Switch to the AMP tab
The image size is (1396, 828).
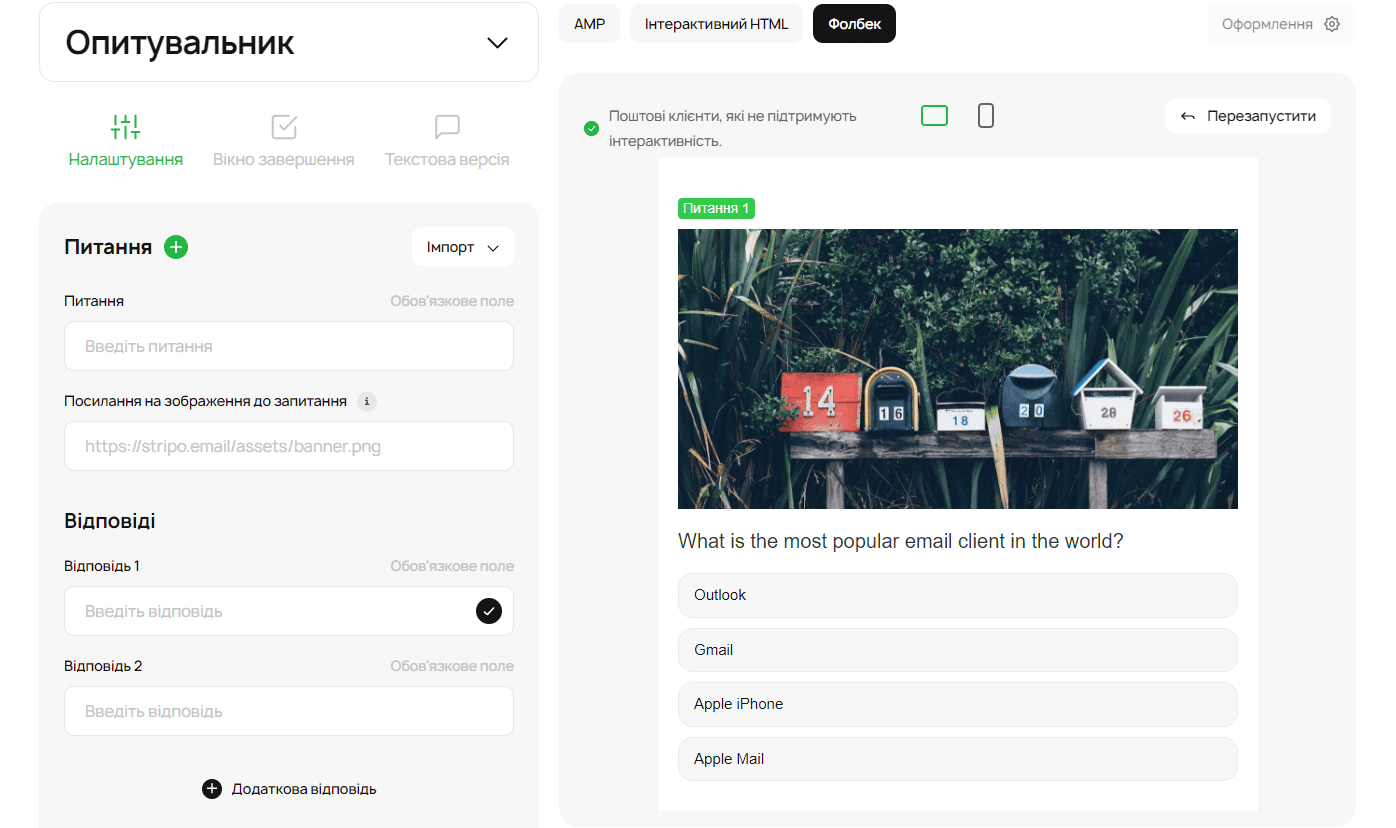pyautogui.click(x=589, y=24)
